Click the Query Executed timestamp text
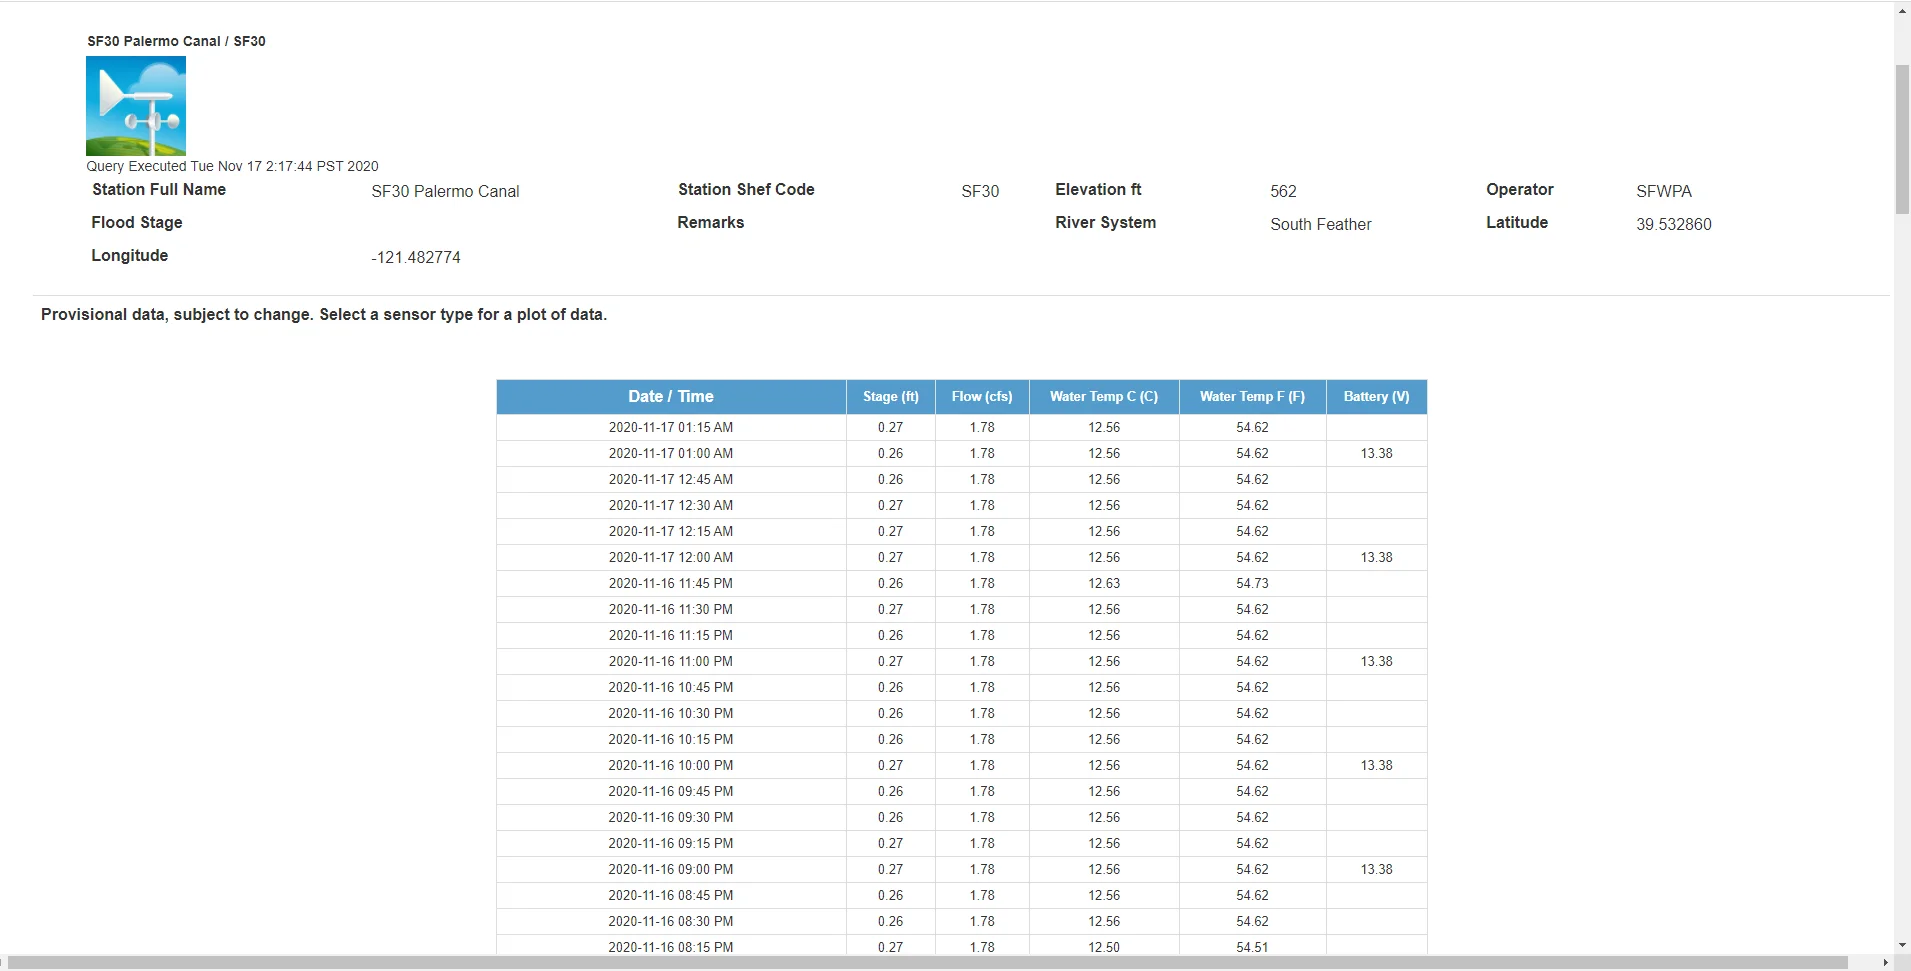Image resolution: width=1911 pixels, height=971 pixels. [232, 166]
